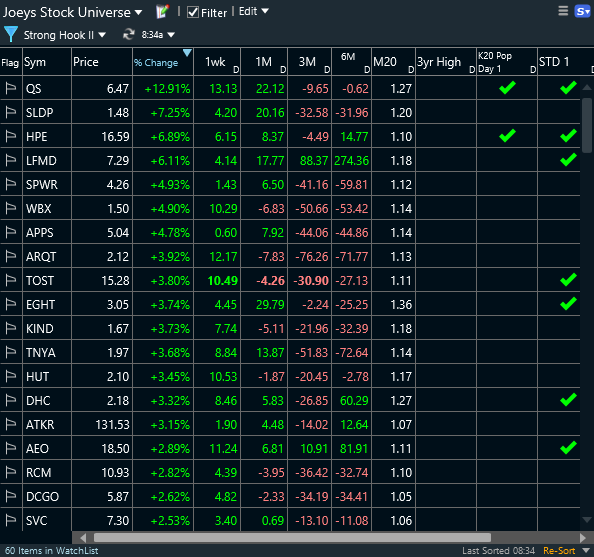Select the LFMD symbol cell

tap(47, 161)
